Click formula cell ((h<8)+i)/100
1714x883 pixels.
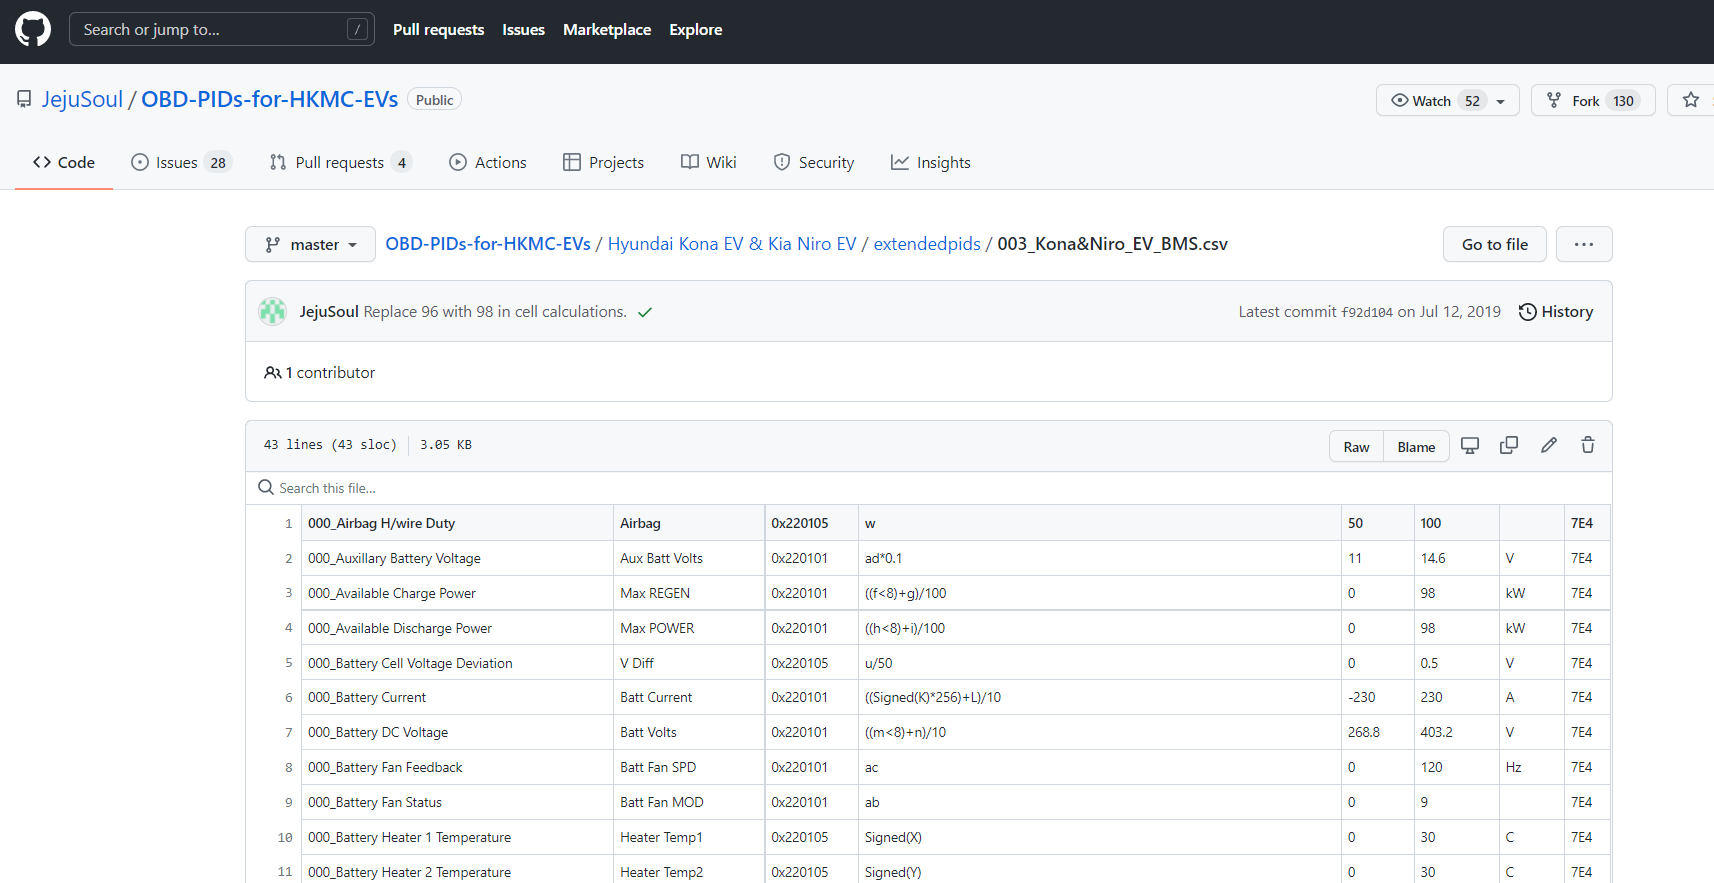pyautogui.click(x=1100, y=628)
